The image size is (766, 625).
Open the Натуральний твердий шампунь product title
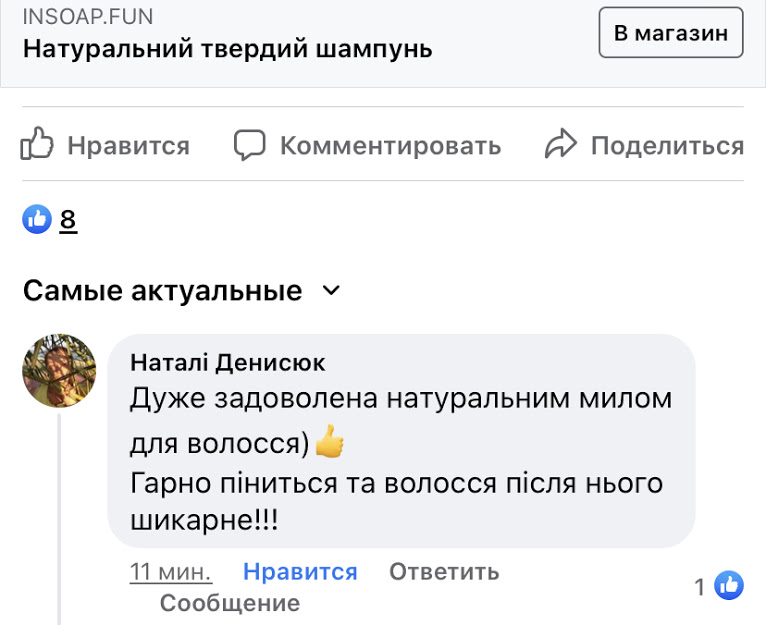[x=227, y=48]
